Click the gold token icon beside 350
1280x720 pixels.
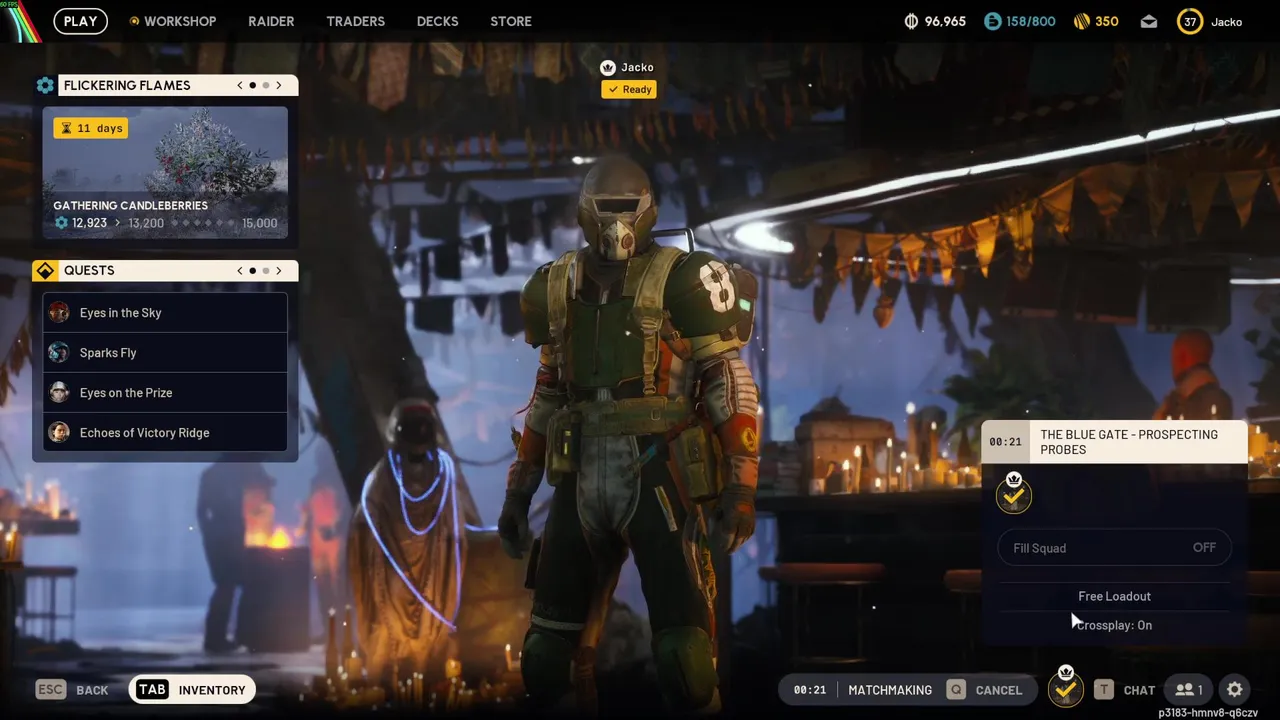pos(1081,21)
